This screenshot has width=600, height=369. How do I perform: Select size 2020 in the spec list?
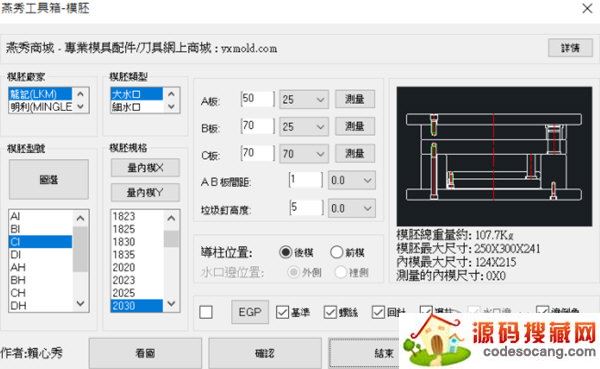[x=137, y=267]
